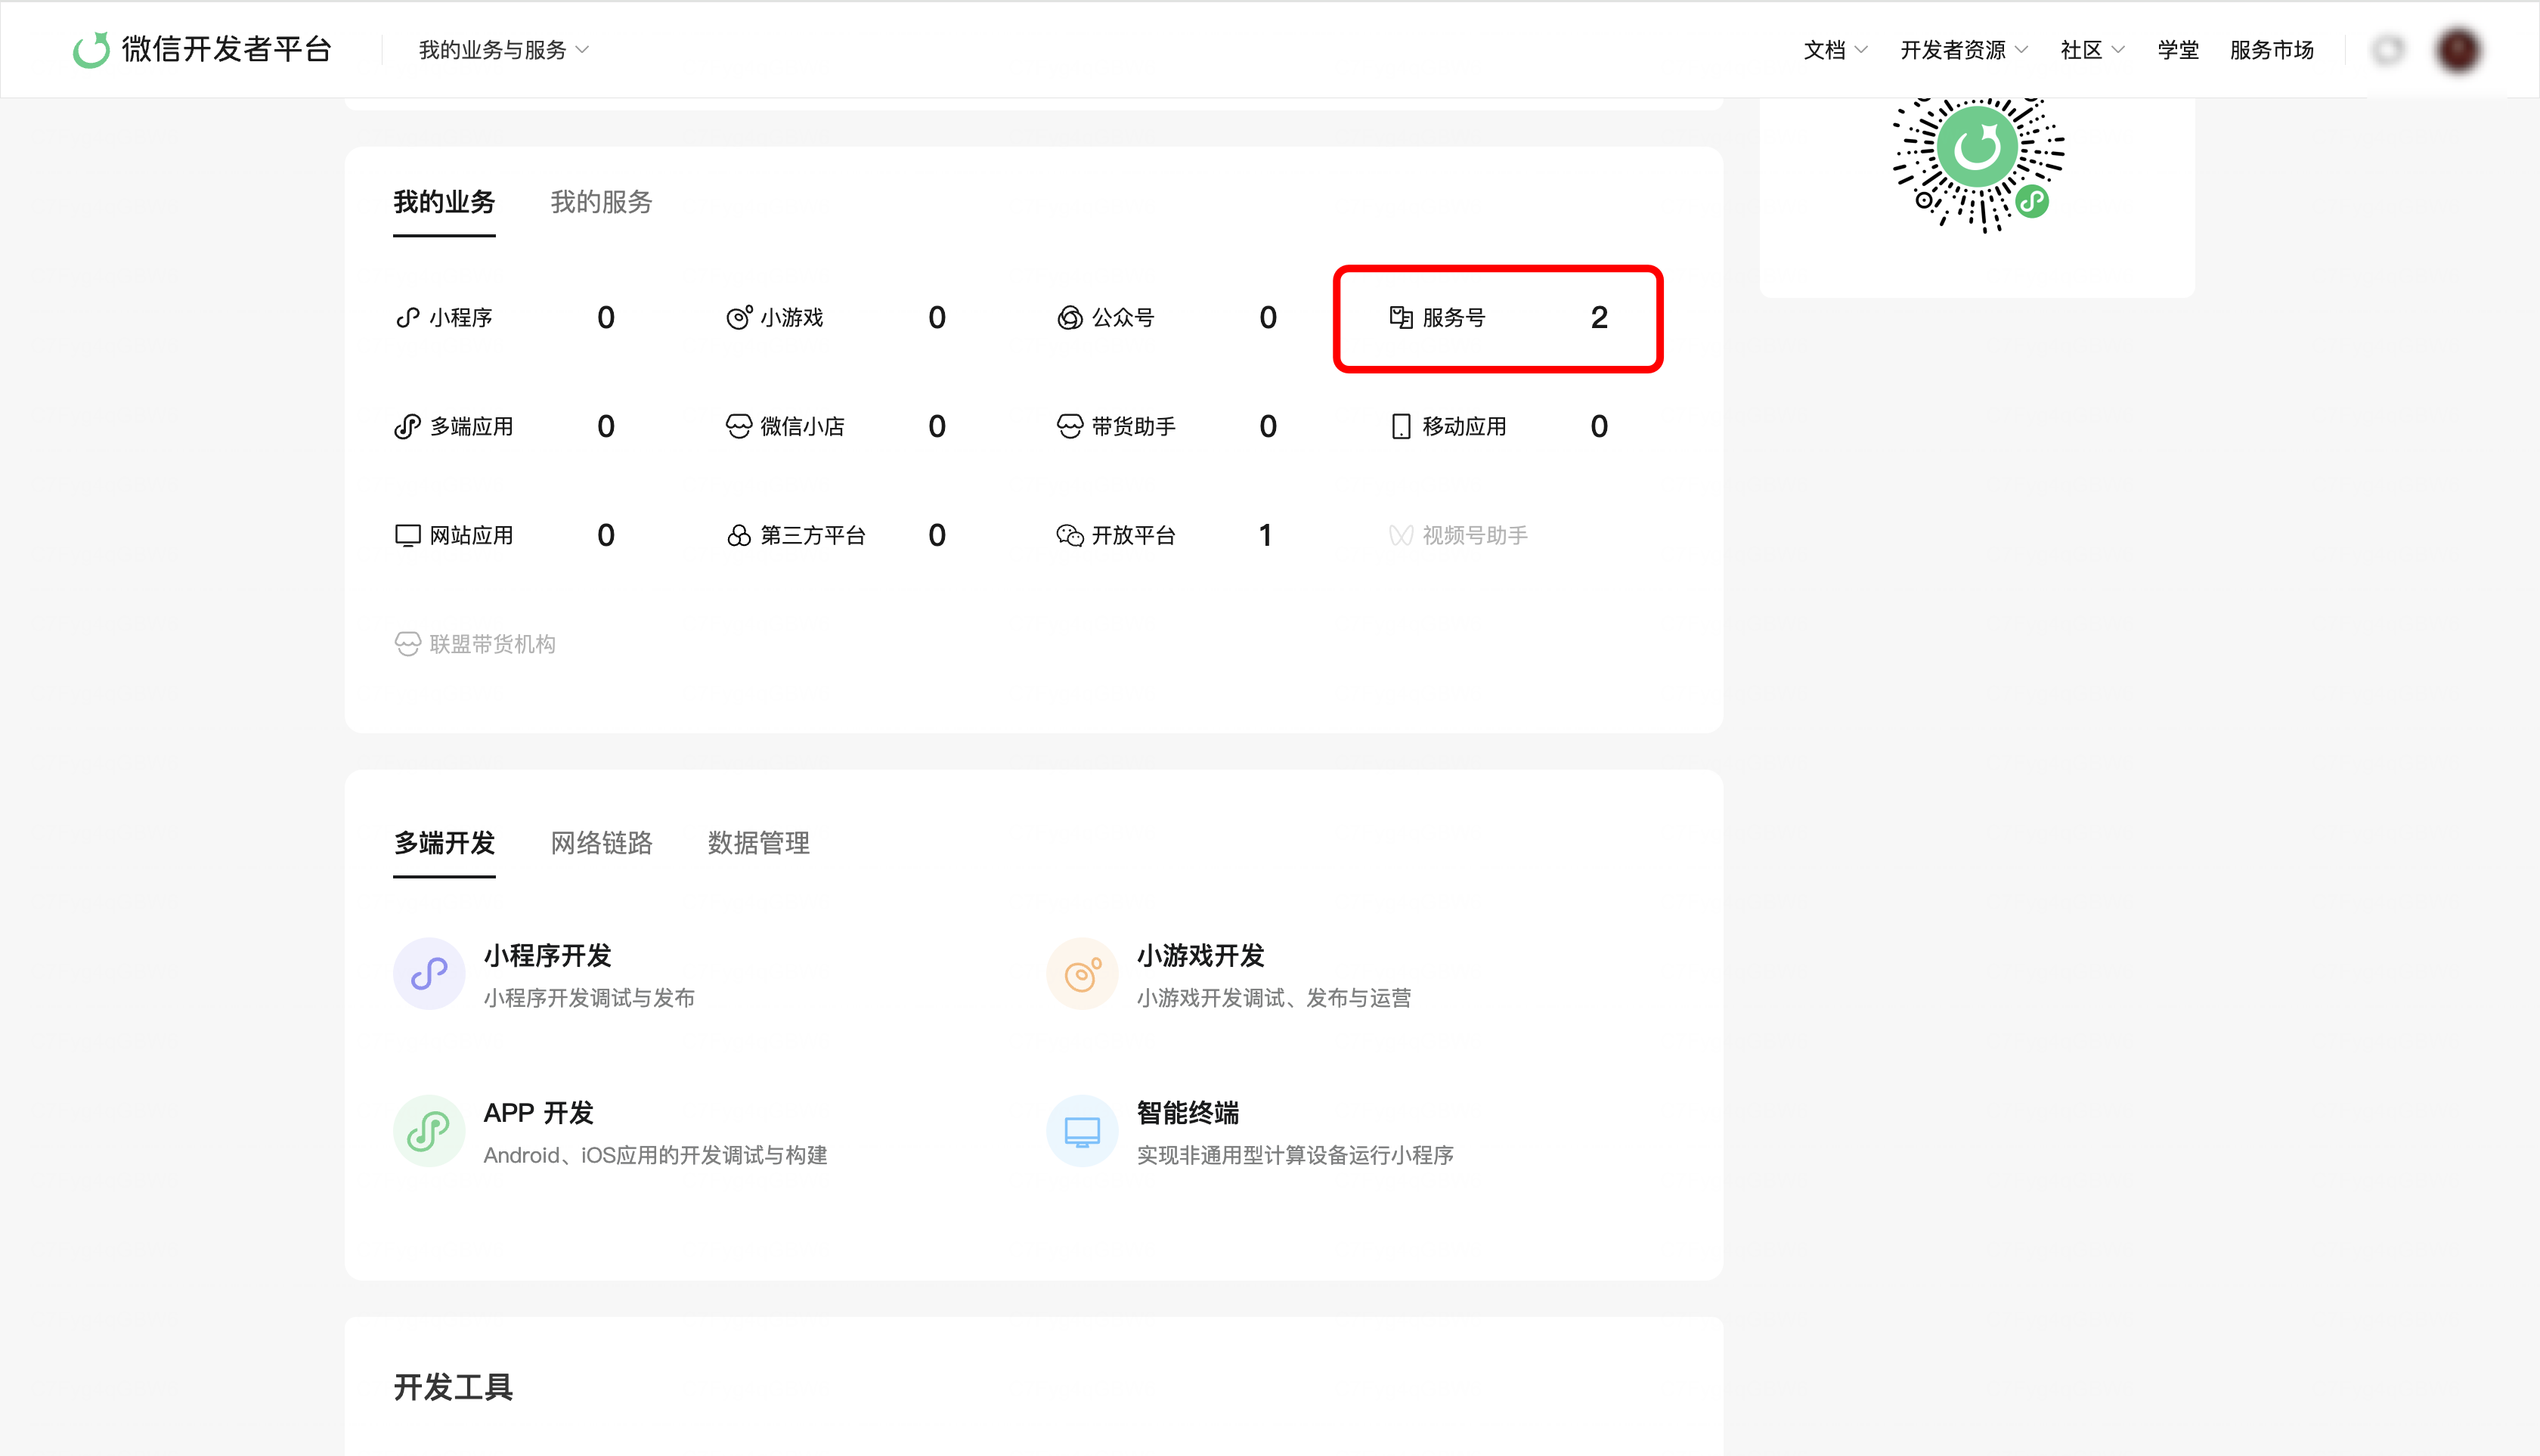Click the 网站应用 monitor icon
Image resolution: width=2540 pixels, height=1456 pixels.
pos(407,536)
